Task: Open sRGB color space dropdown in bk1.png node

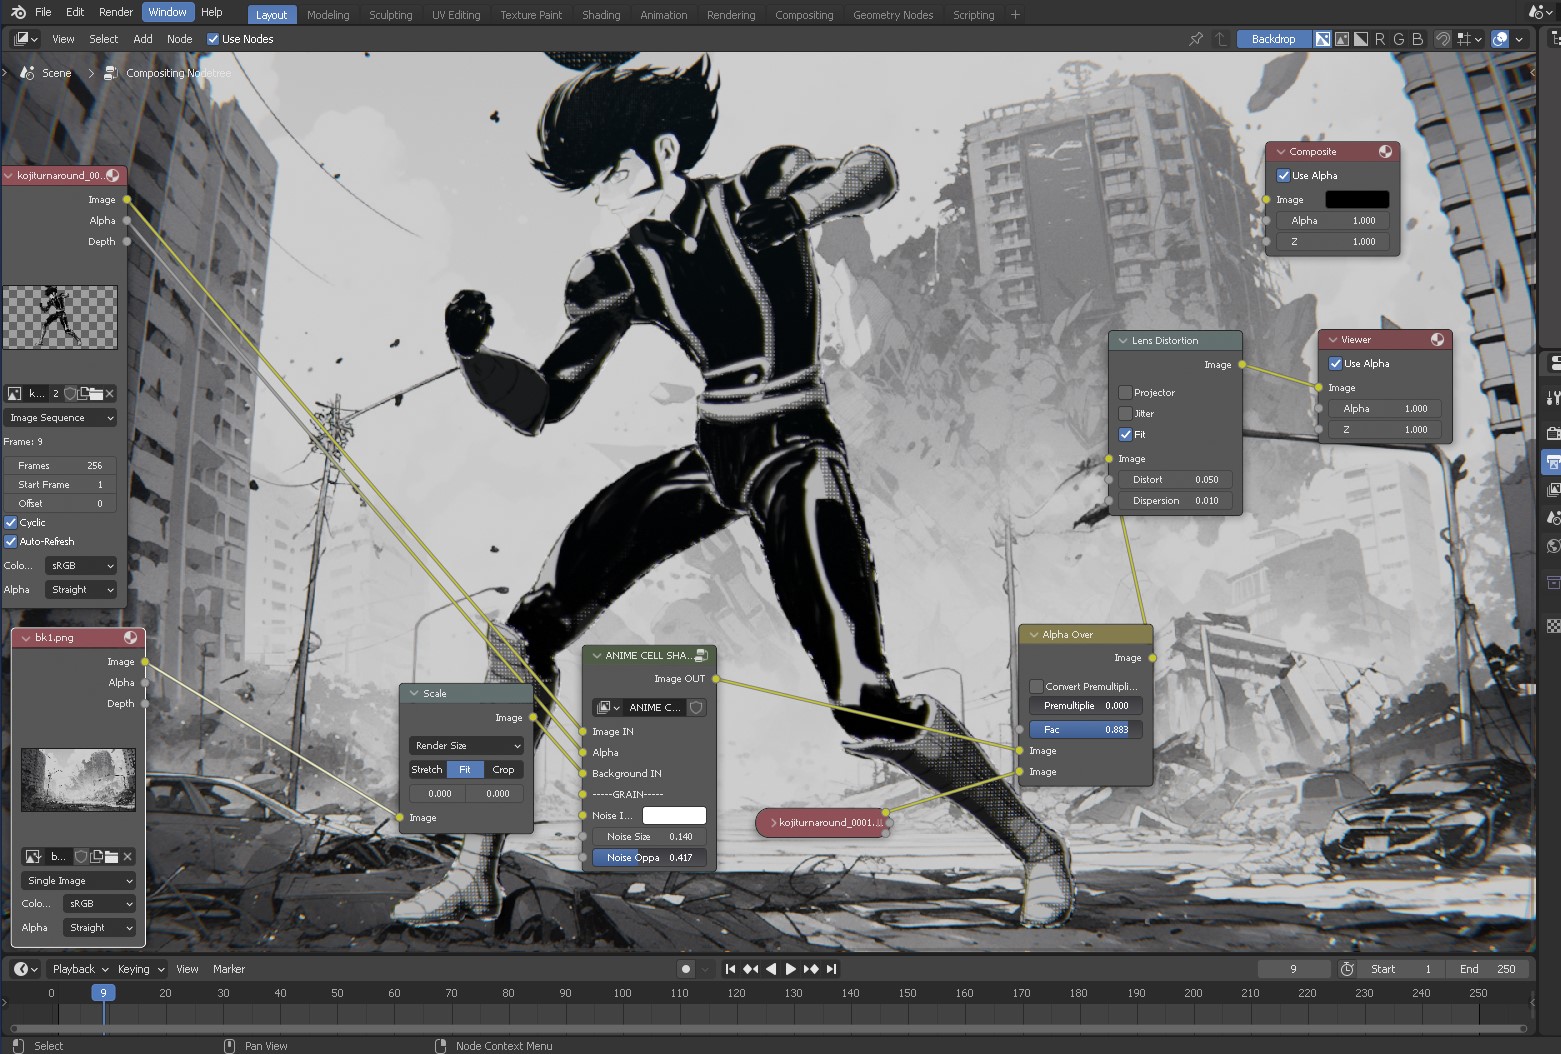Action: coord(99,903)
